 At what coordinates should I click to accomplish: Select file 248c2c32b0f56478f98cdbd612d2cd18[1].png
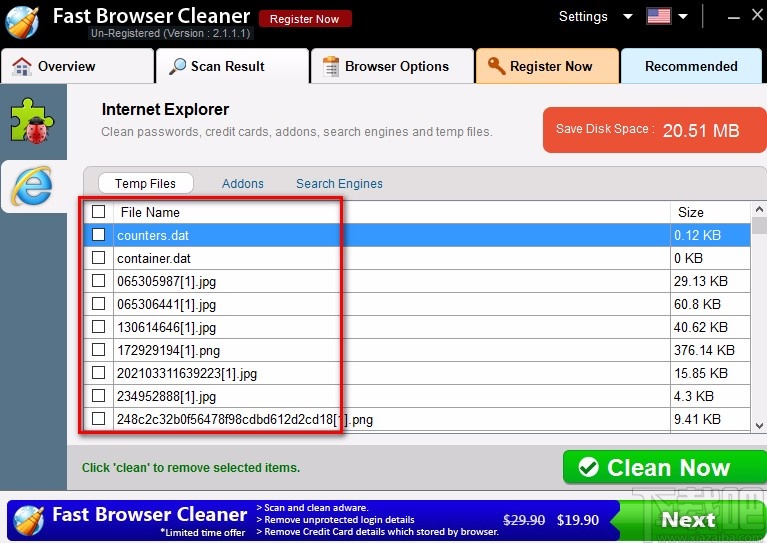coord(245,419)
